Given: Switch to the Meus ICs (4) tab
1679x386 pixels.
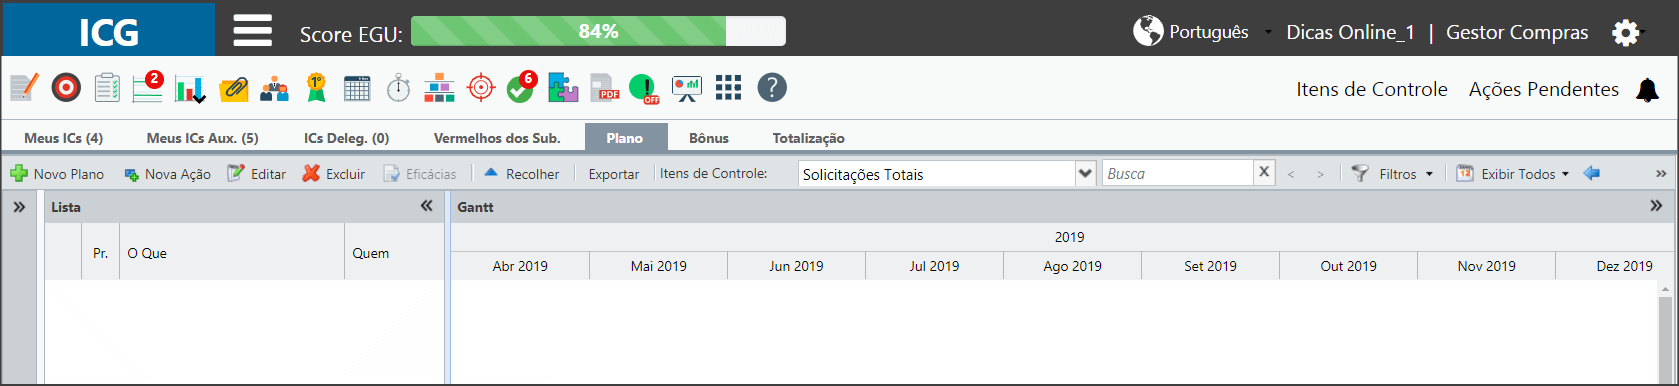Looking at the screenshot, I should pos(64,138).
